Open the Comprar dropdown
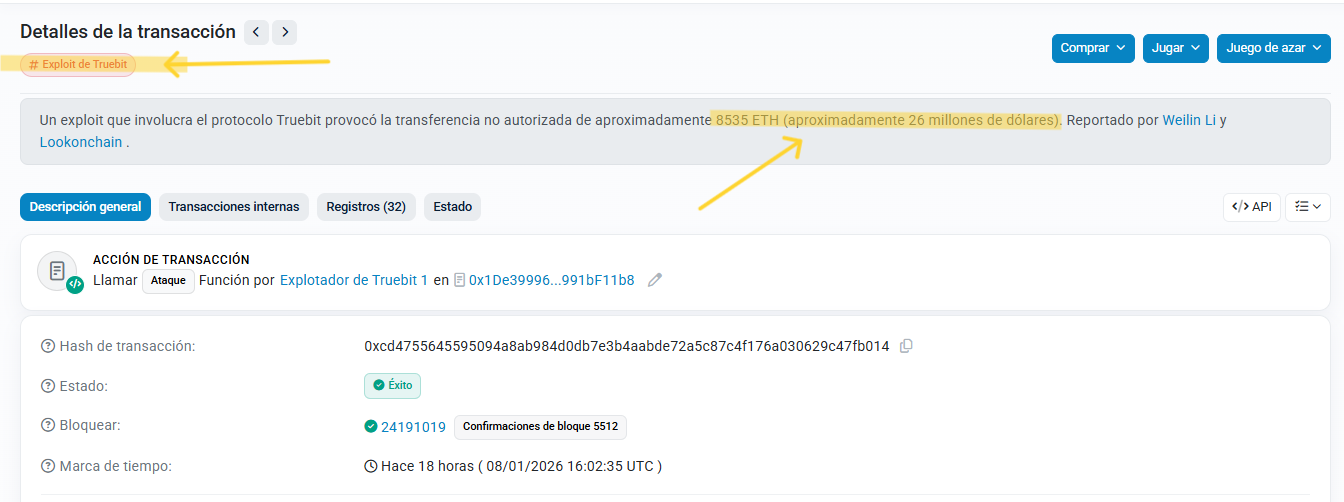This screenshot has height=502, width=1344. (1093, 48)
